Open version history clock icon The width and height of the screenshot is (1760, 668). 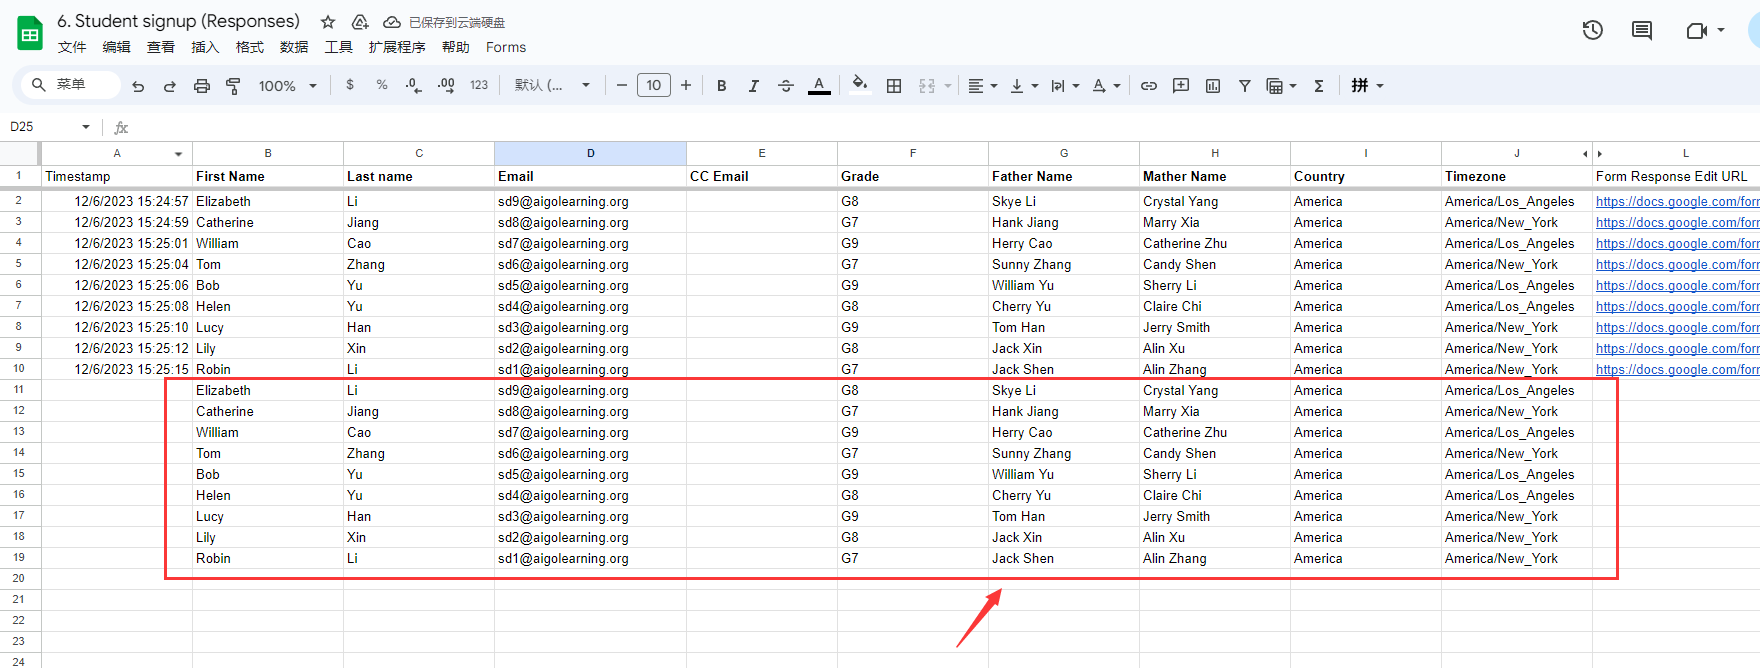coord(1592,30)
